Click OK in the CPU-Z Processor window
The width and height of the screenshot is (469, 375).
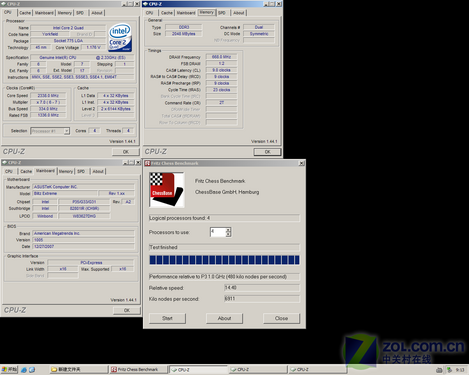click(126, 152)
